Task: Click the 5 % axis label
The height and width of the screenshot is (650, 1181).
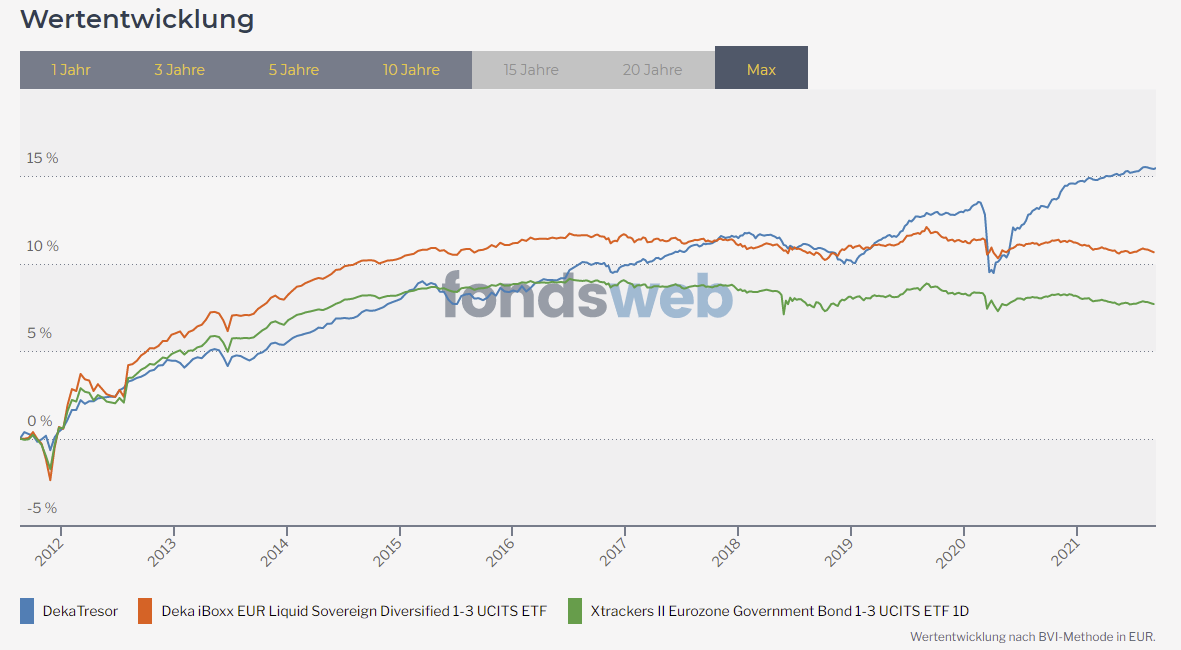Action: tap(39, 333)
